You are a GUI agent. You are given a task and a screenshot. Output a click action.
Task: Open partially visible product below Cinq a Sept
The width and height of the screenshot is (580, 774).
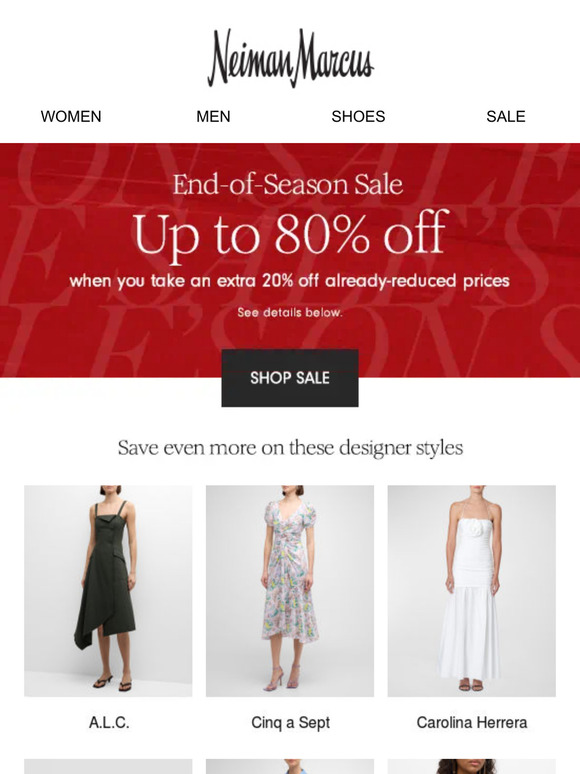pyautogui.click(x=290, y=767)
